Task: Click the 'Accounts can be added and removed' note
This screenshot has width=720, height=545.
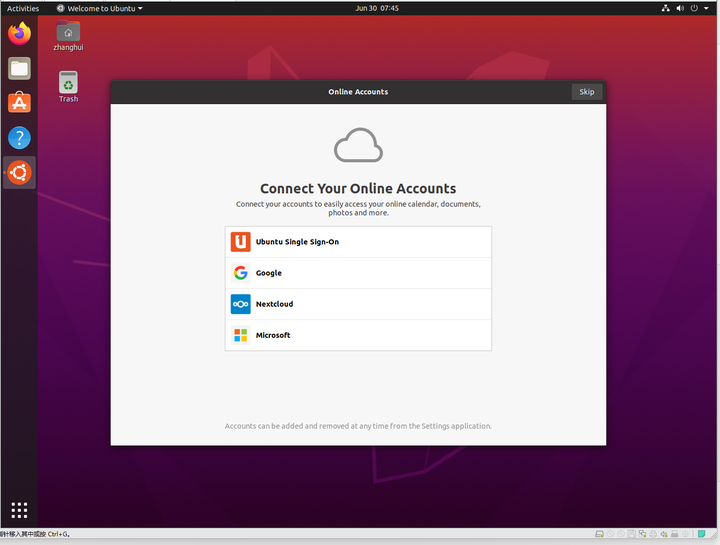Action: [x=358, y=426]
